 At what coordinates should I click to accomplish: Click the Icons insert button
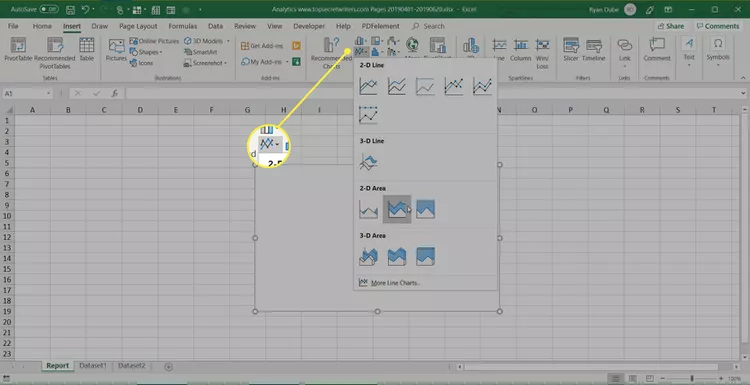(142, 63)
